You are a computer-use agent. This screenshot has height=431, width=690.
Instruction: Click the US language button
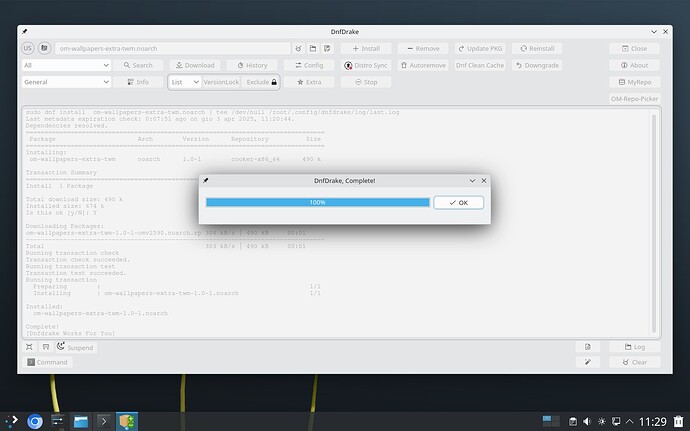tap(28, 48)
